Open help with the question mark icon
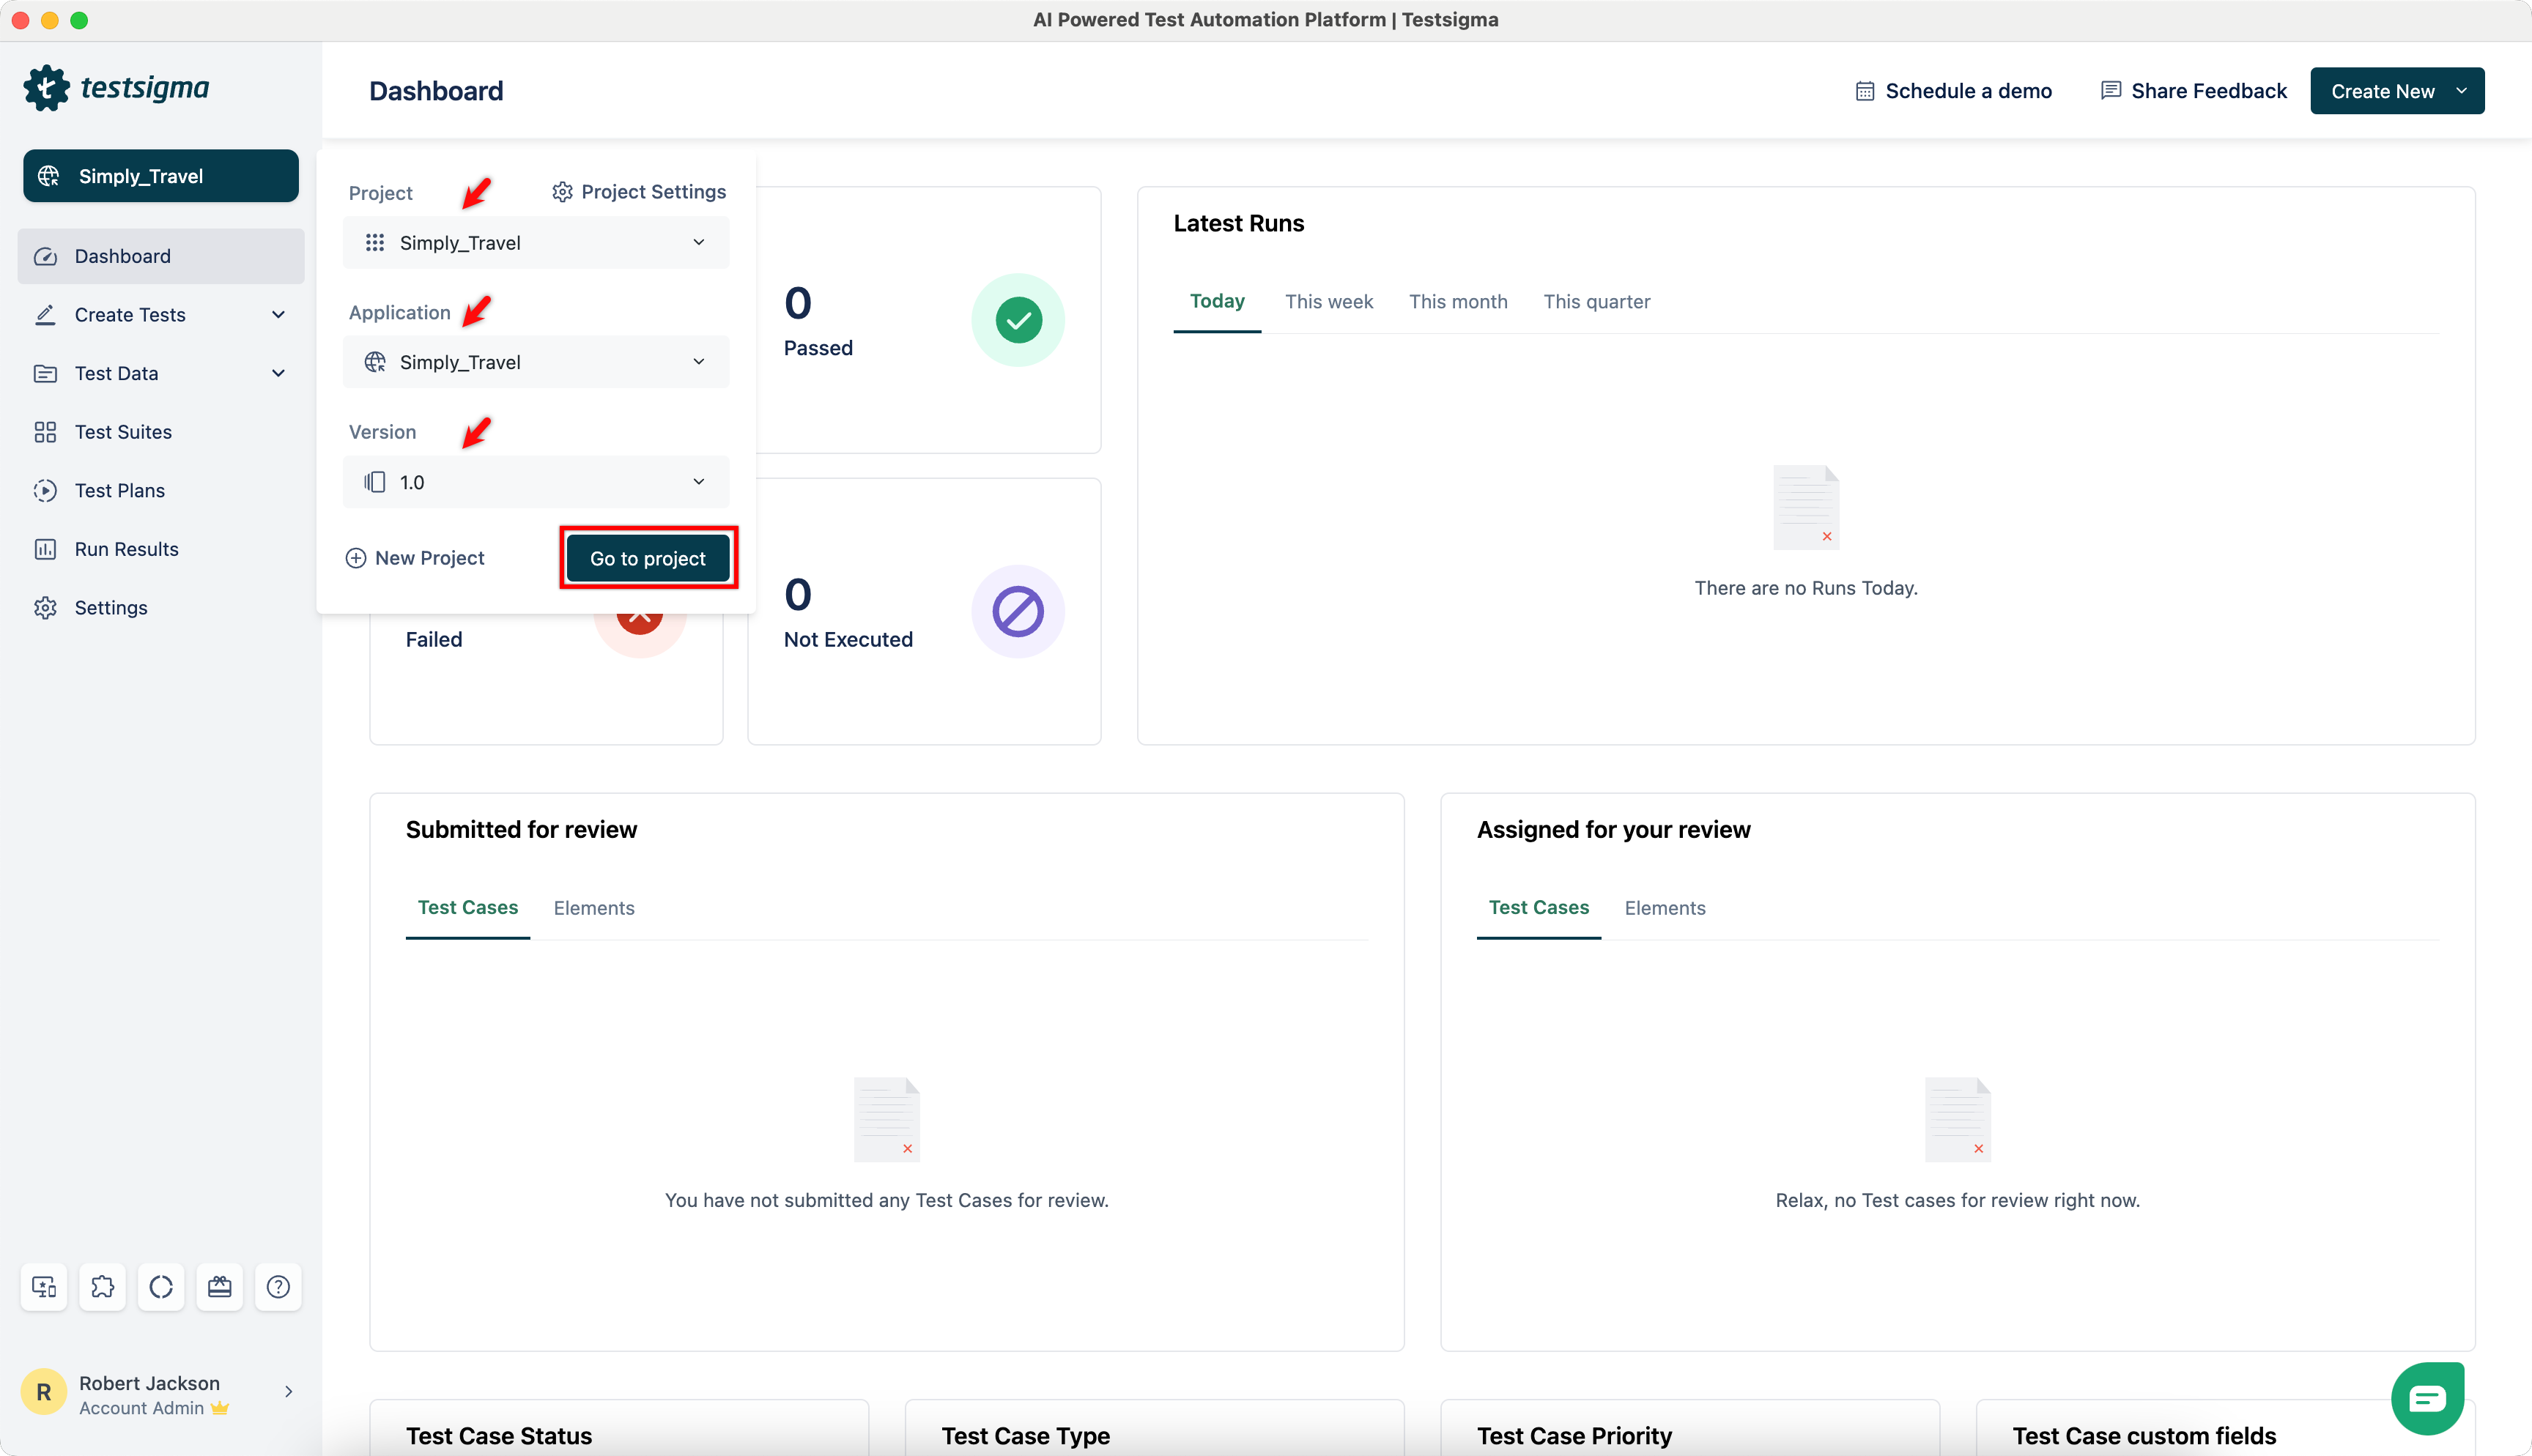This screenshot has height=1456, width=2532. (278, 1286)
